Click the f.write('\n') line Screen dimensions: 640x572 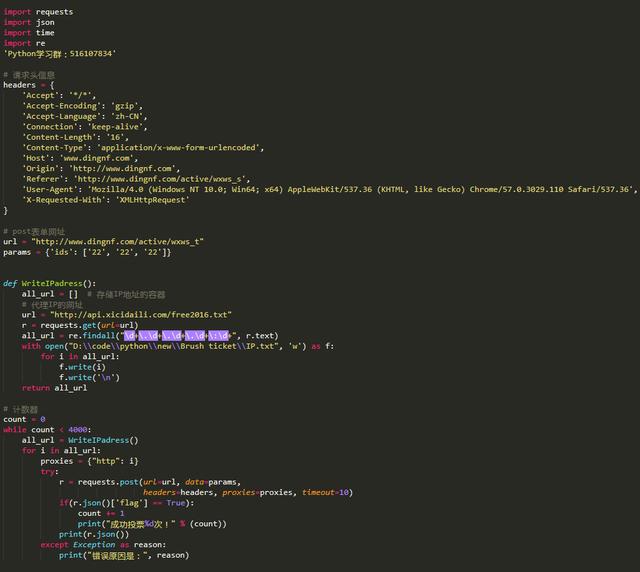89,378
